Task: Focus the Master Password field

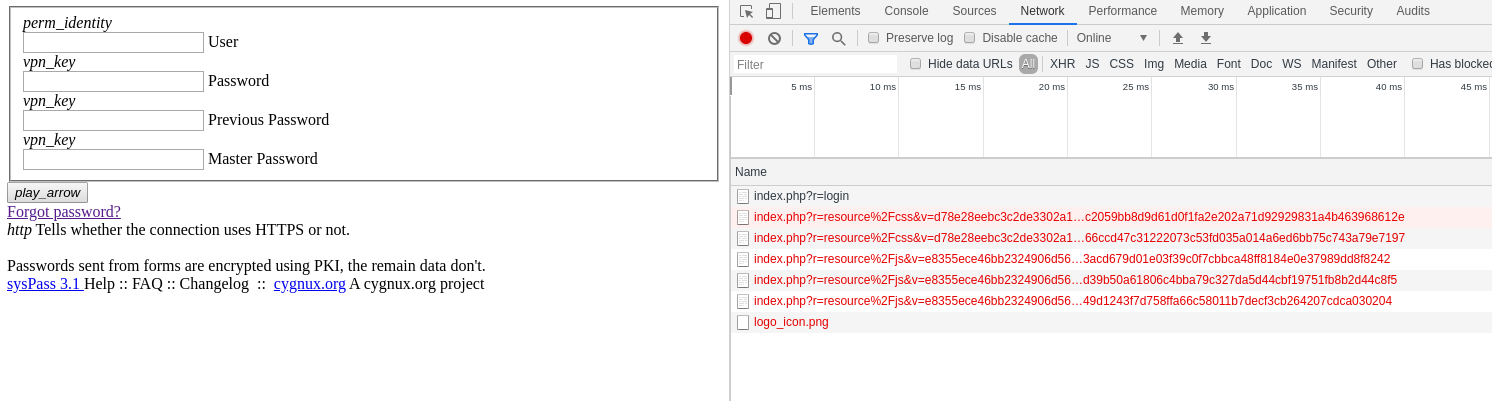Action: coord(113,159)
